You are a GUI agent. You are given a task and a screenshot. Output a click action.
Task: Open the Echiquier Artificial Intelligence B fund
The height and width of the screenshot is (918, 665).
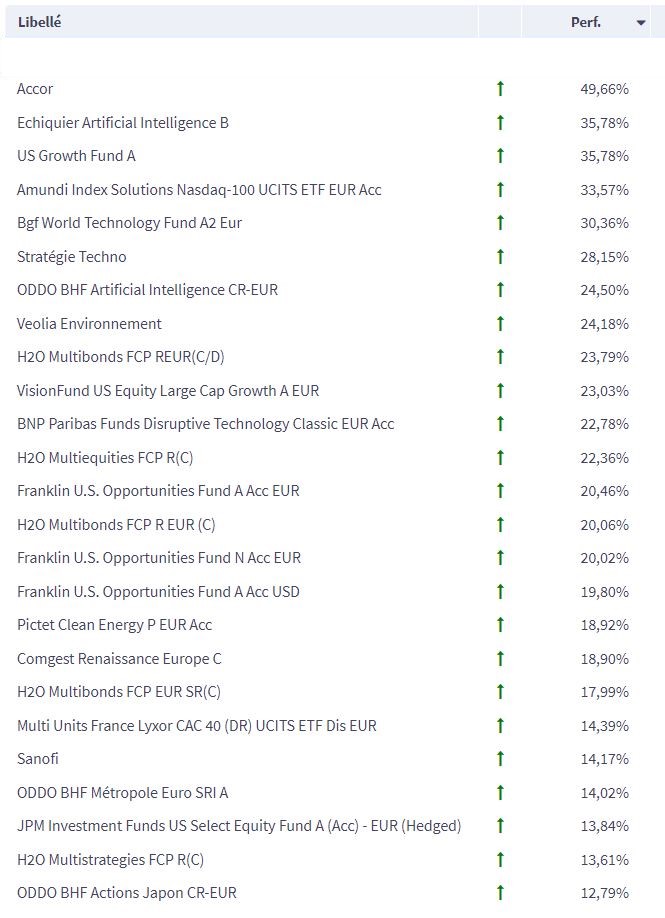(x=123, y=123)
